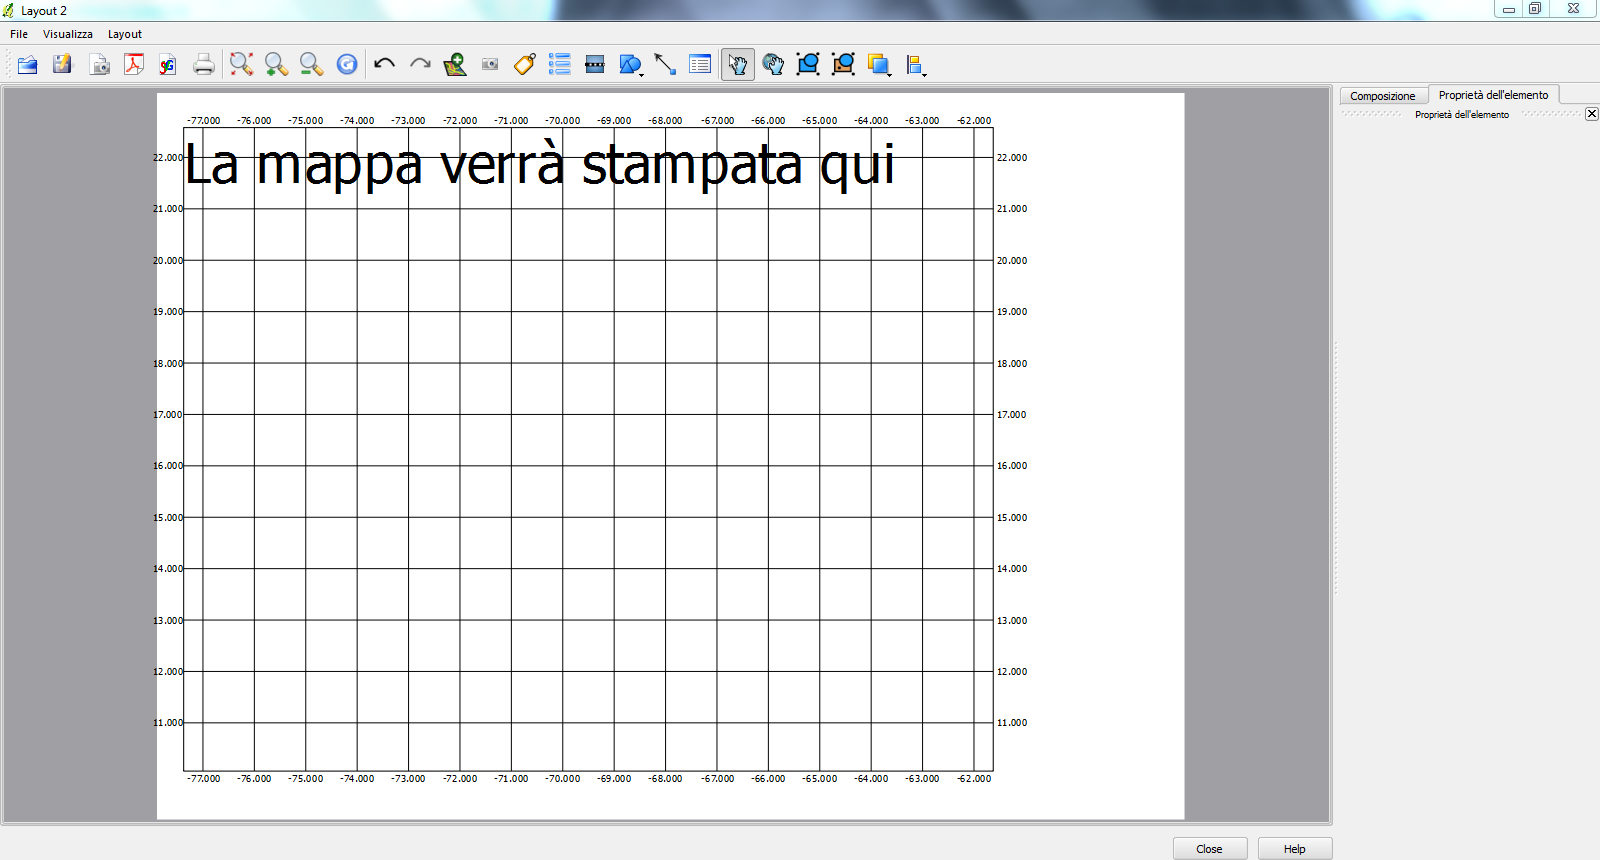Toggle the Select/Move item tool

(737, 65)
